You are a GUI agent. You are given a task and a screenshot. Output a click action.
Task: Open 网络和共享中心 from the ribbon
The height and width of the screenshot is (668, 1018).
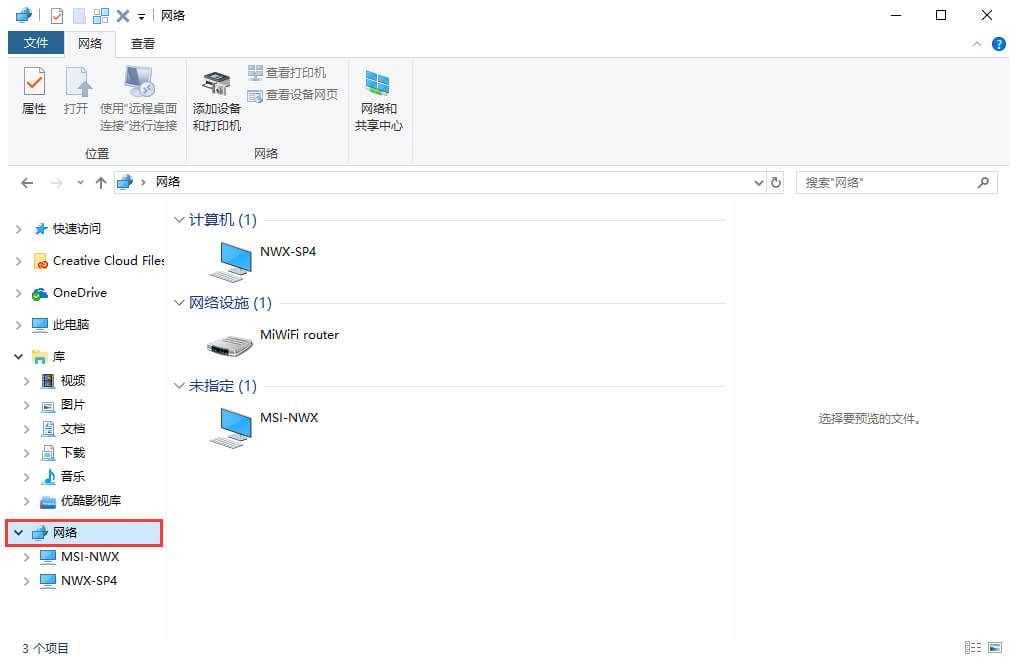(x=378, y=101)
